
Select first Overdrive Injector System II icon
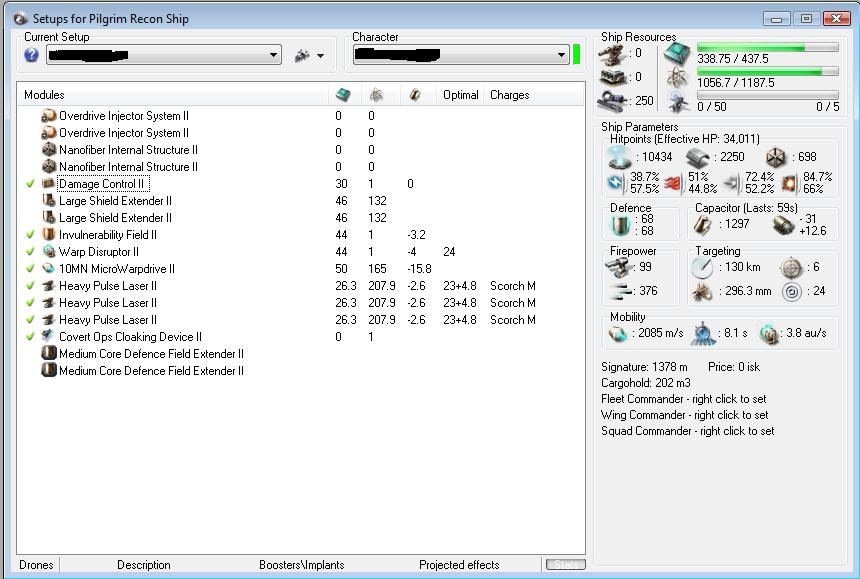tap(49, 116)
